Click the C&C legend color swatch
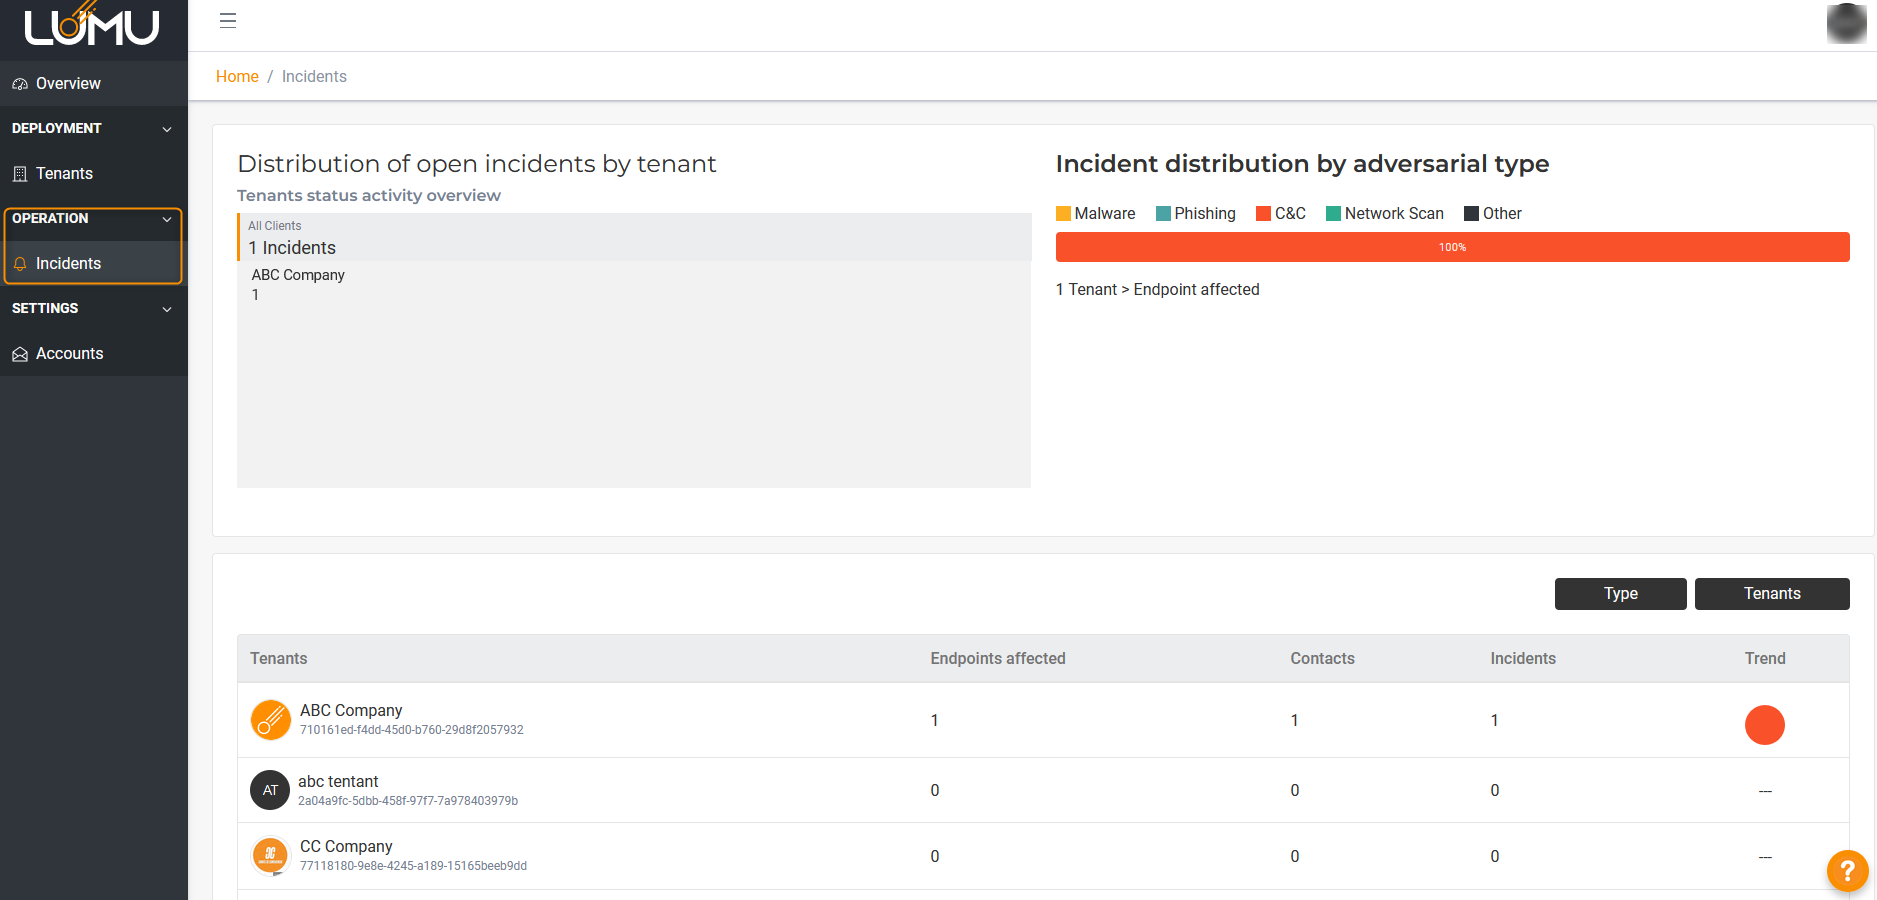1877x900 pixels. click(x=1263, y=214)
